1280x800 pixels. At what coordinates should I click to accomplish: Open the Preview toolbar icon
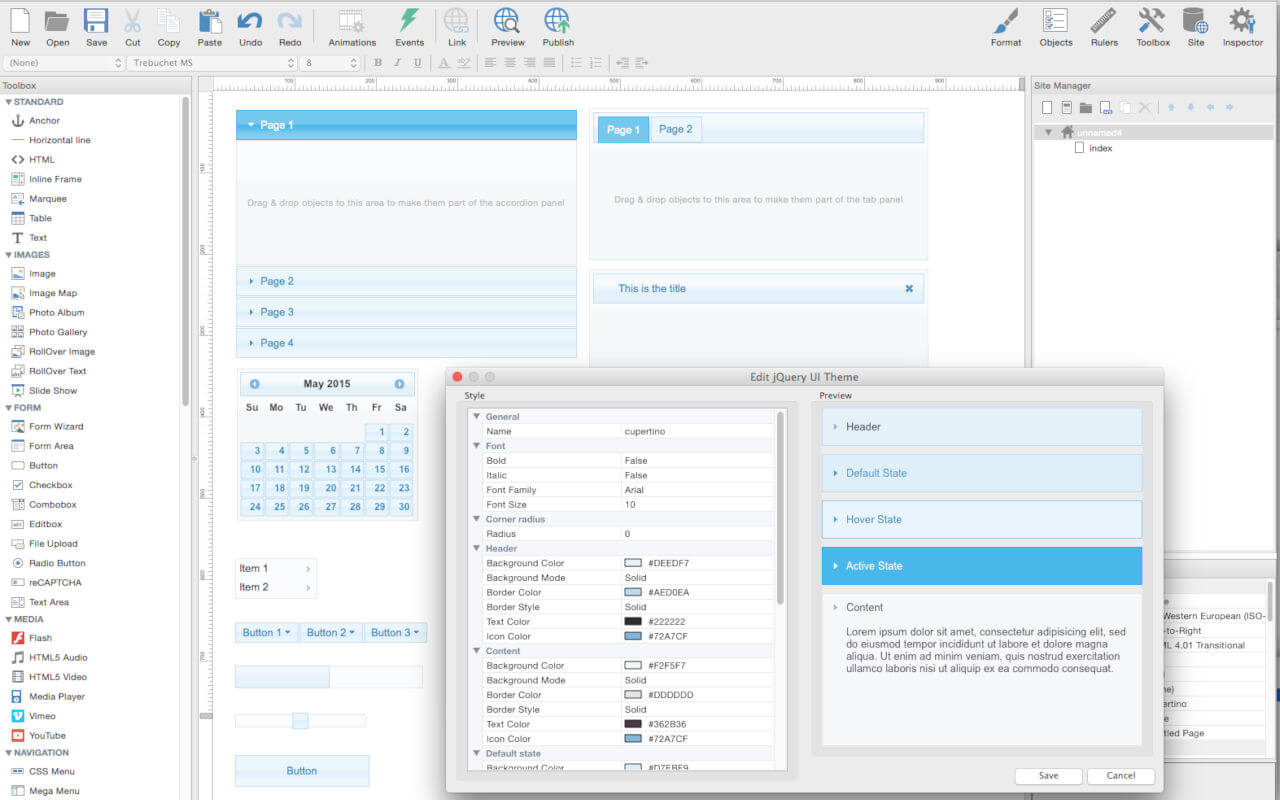coord(507,21)
